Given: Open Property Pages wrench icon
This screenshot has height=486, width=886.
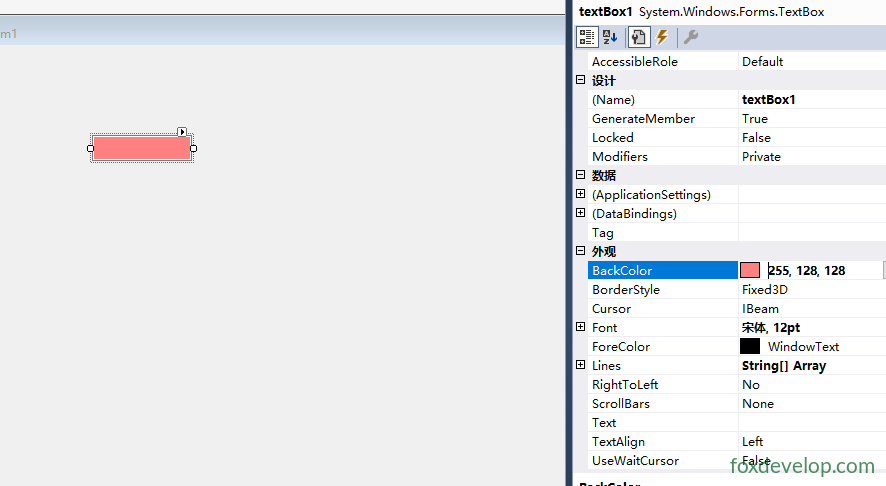Looking at the screenshot, I should click(x=690, y=37).
